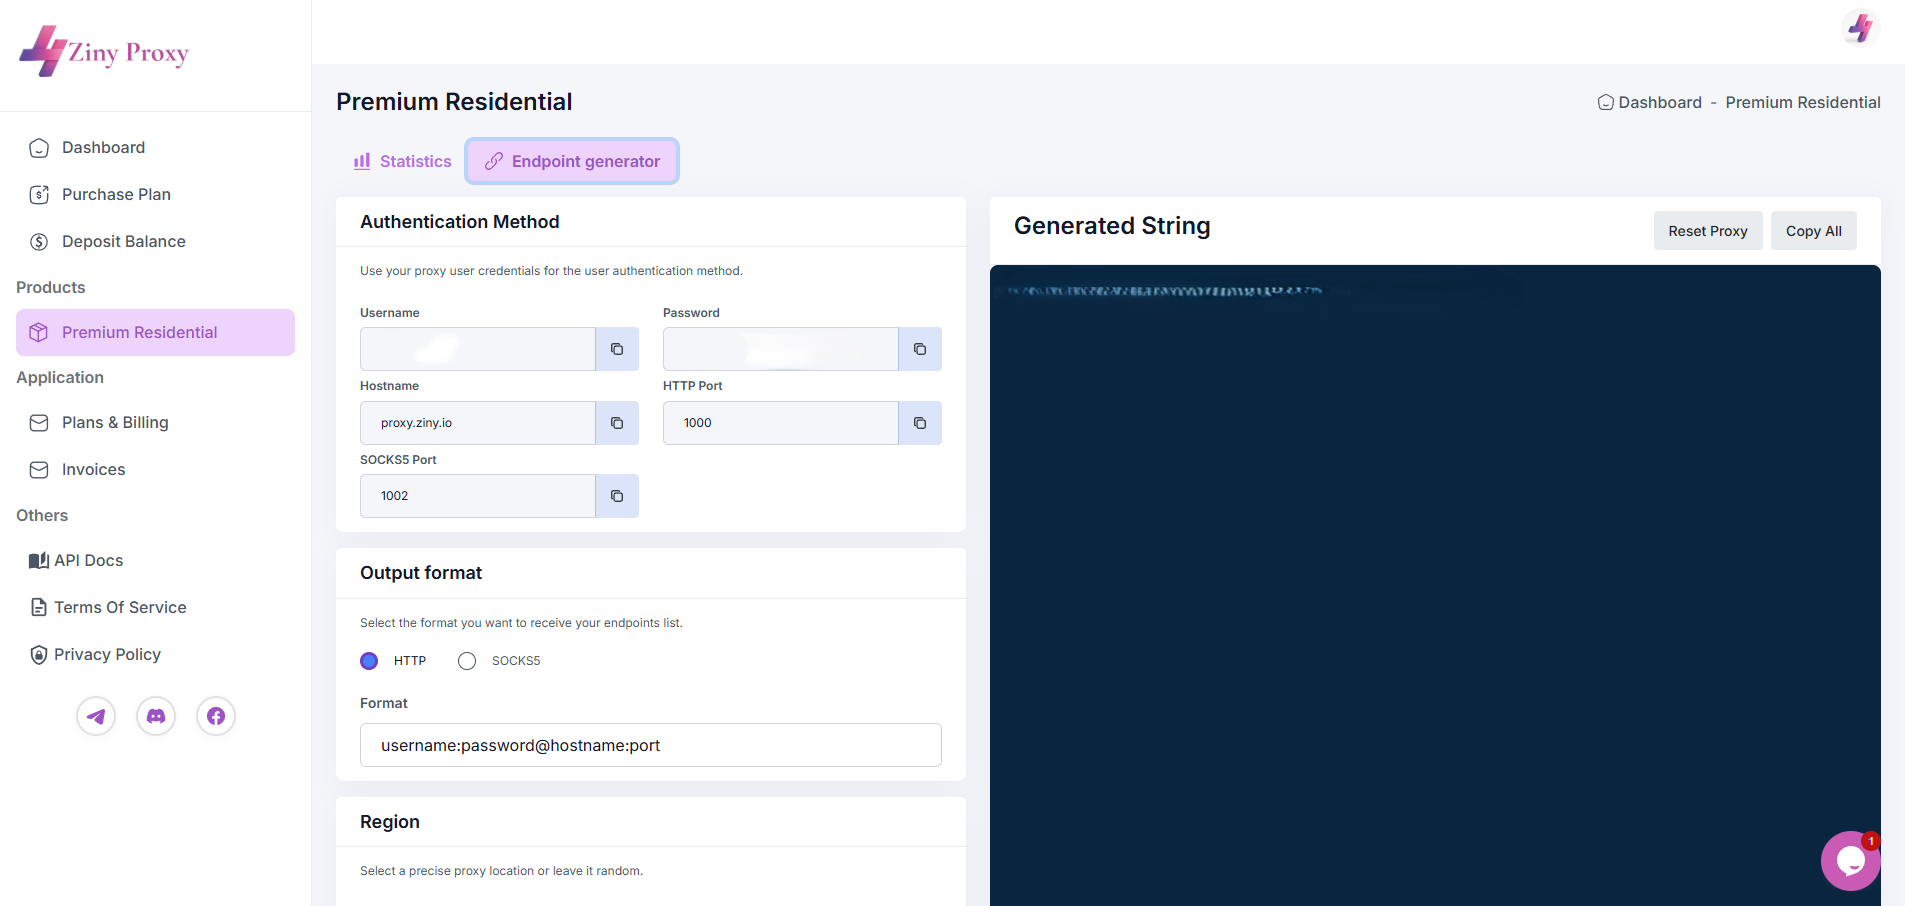The image size is (1905, 906).
Task: Open the Facebook social link
Action: coord(216,716)
